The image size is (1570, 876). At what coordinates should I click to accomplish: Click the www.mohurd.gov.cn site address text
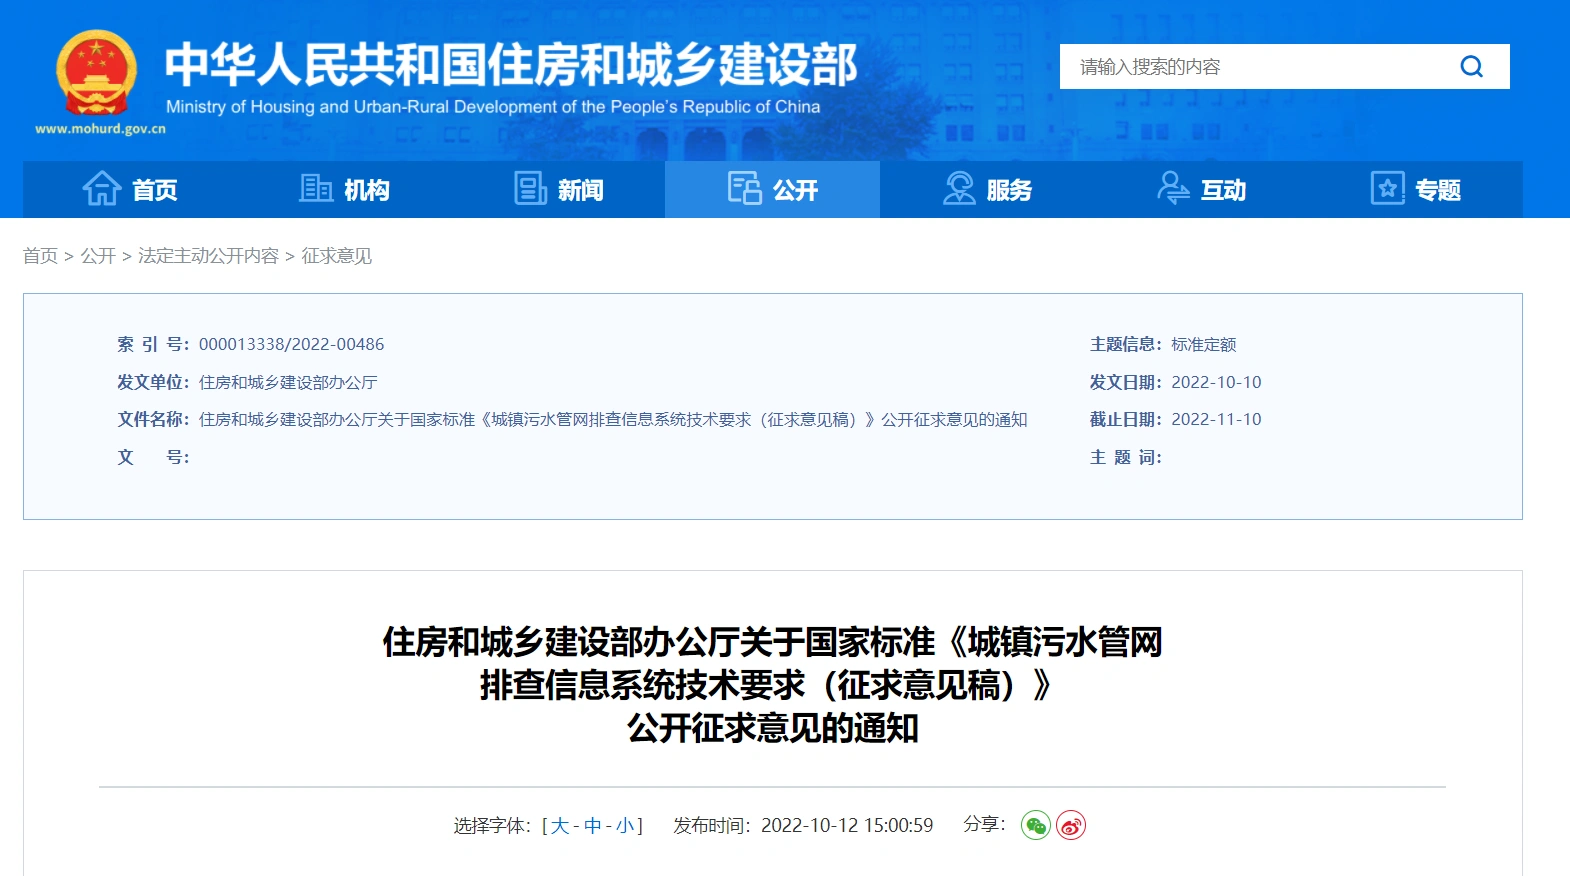coord(100,129)
